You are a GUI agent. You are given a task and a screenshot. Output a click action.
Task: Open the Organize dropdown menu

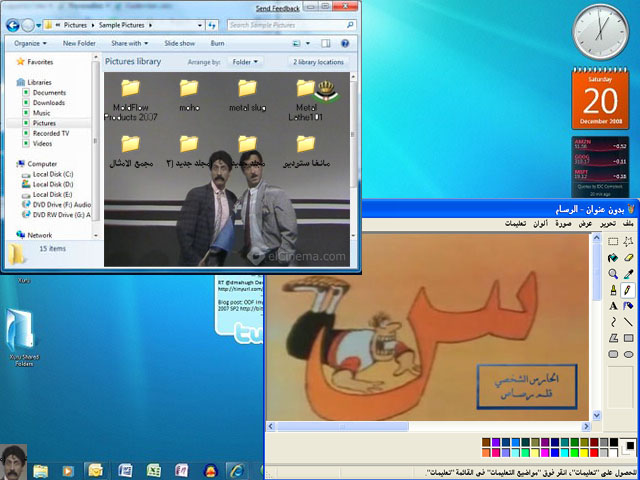pos(30,43)
